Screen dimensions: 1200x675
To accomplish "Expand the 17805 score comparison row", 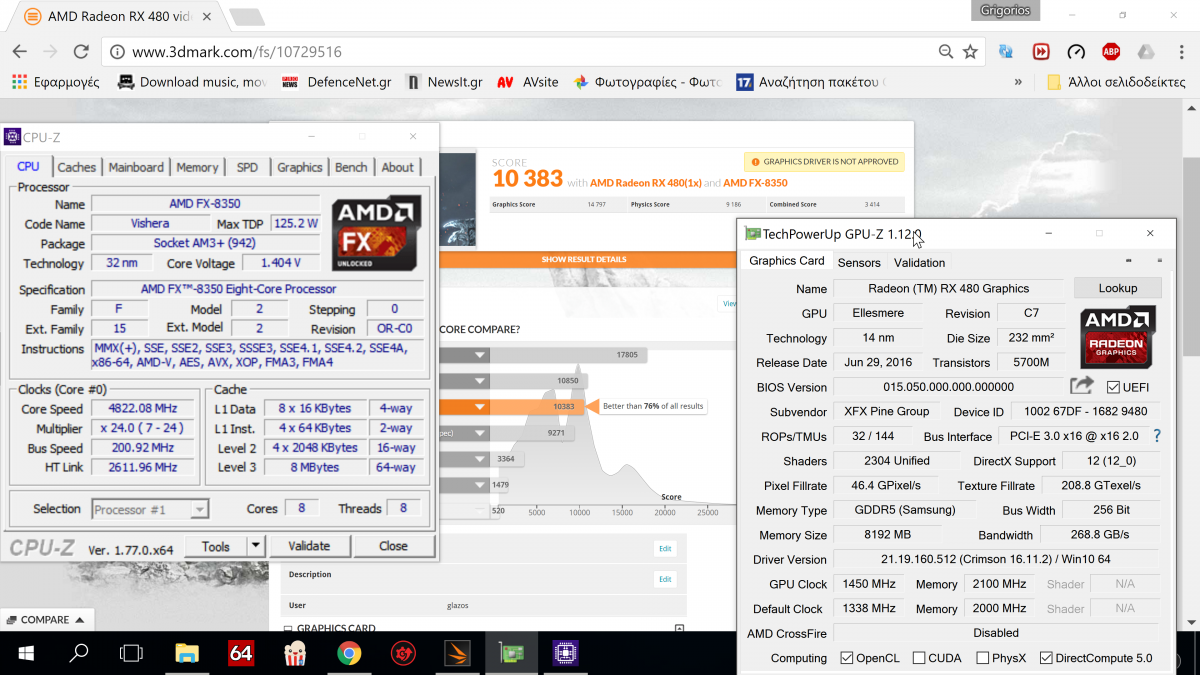I will (481, 355).
